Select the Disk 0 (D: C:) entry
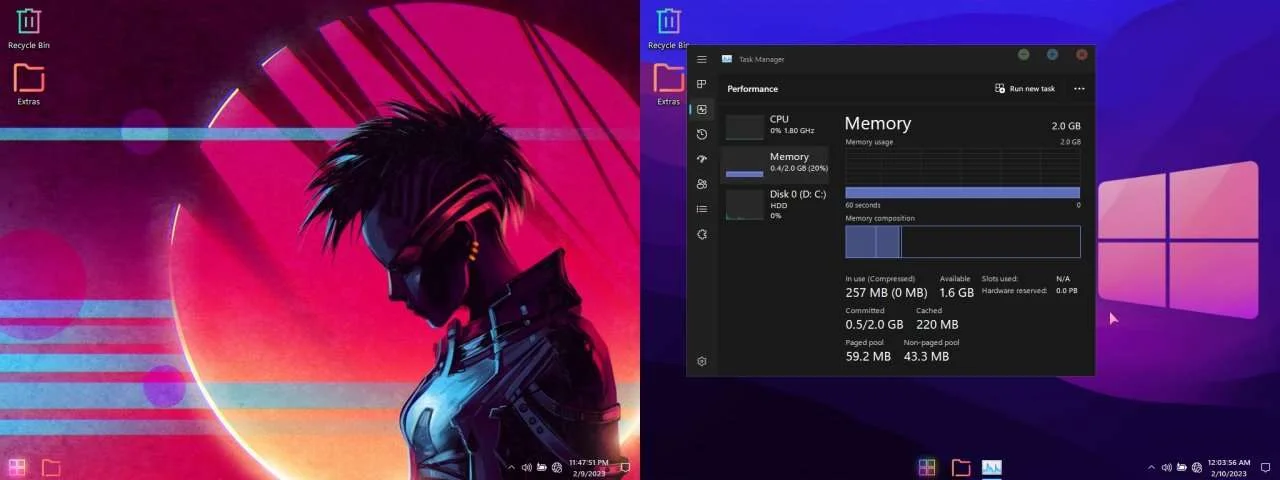Viewport: 1280px width, 480px height. [x=774, y=203]
